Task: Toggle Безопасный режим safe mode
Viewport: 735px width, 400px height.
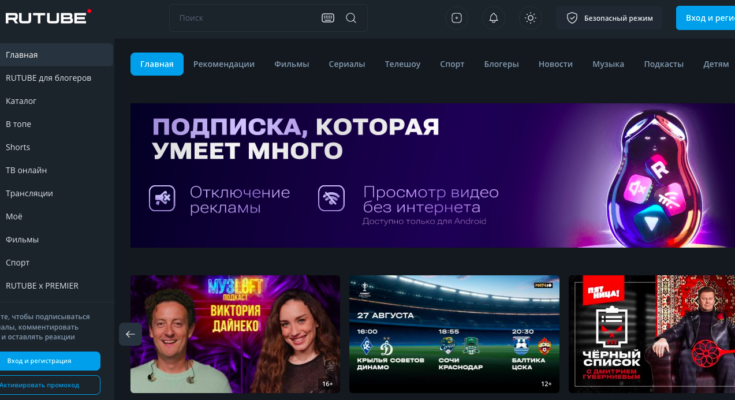Action: pos(609,18)
